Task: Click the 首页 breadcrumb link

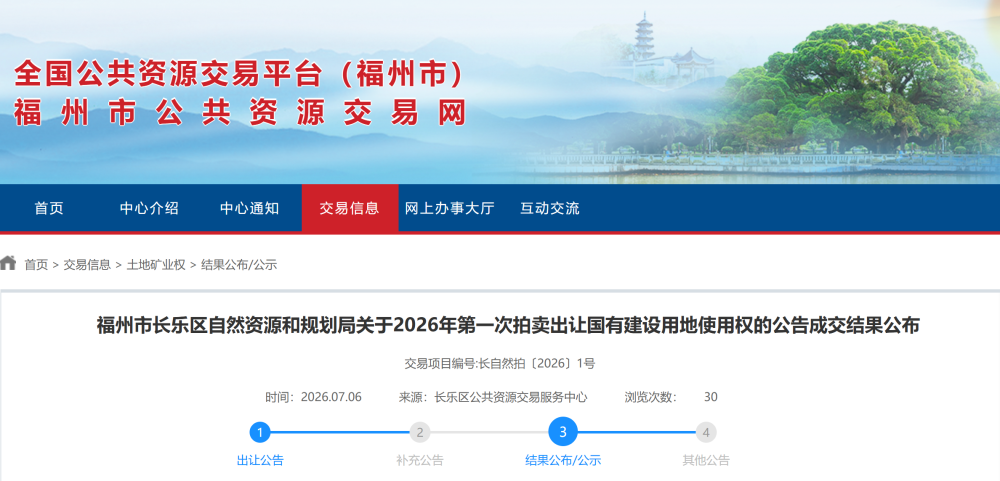Action: coord(36,265)
